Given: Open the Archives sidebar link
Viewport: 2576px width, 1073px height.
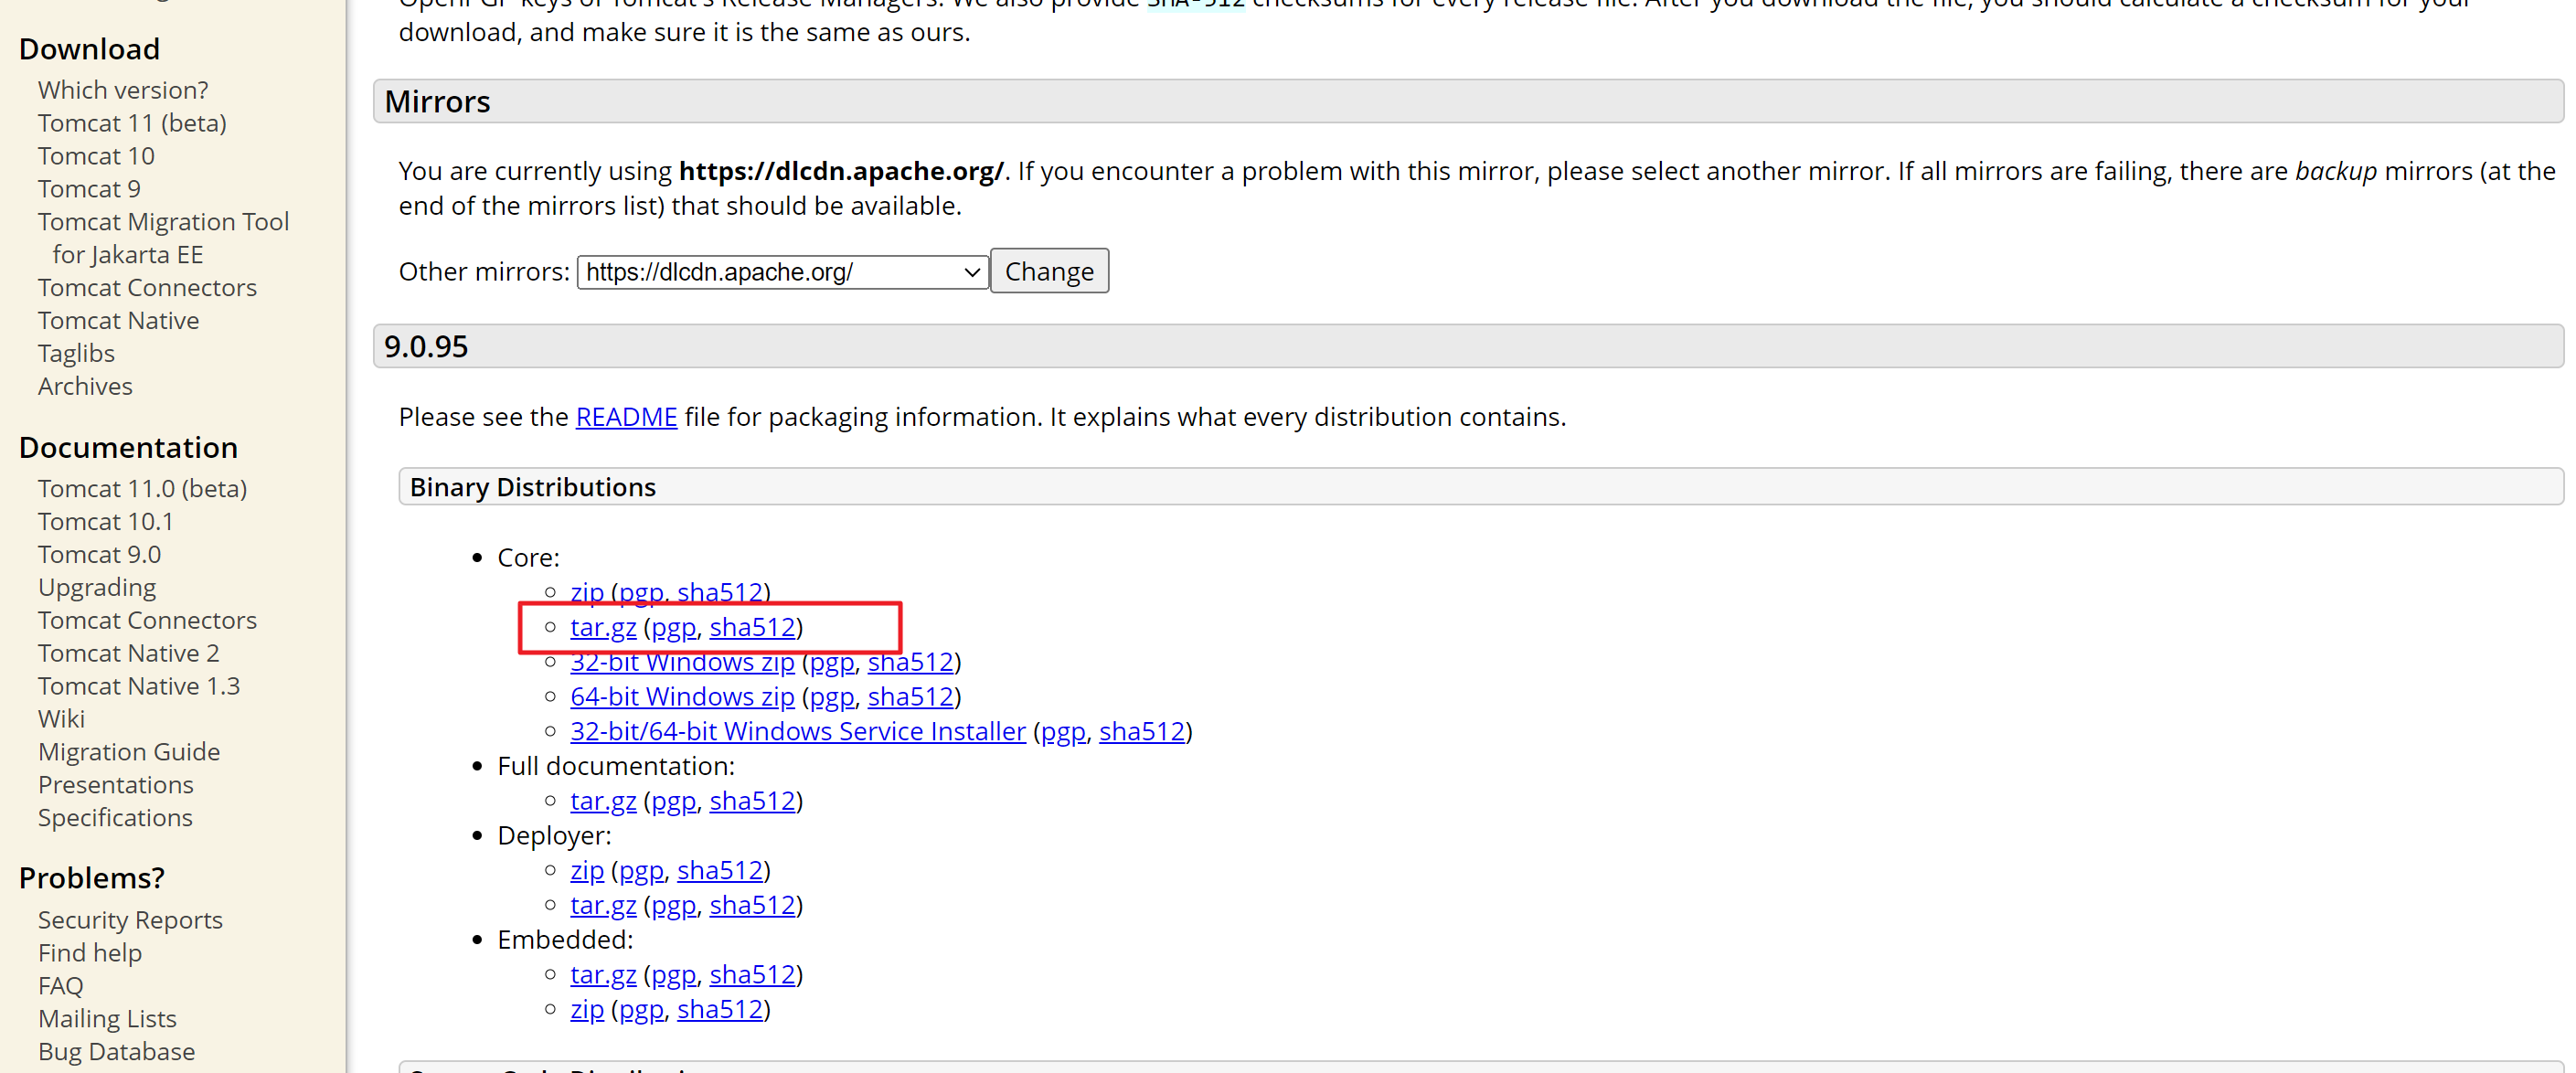Looking at the screenshot, I should 85,386.
